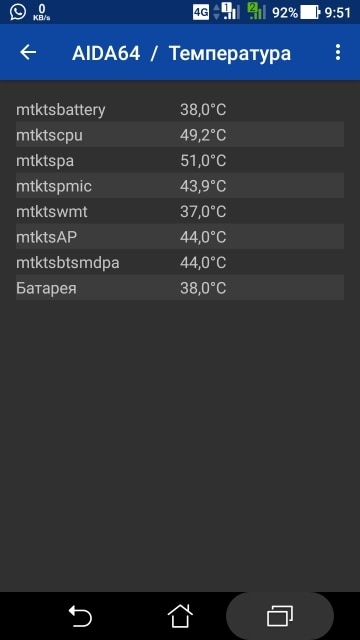This screenshot has width=360, height=640.
Task: Tap the WhatsApp notification icon
Action: click(18, 12)
